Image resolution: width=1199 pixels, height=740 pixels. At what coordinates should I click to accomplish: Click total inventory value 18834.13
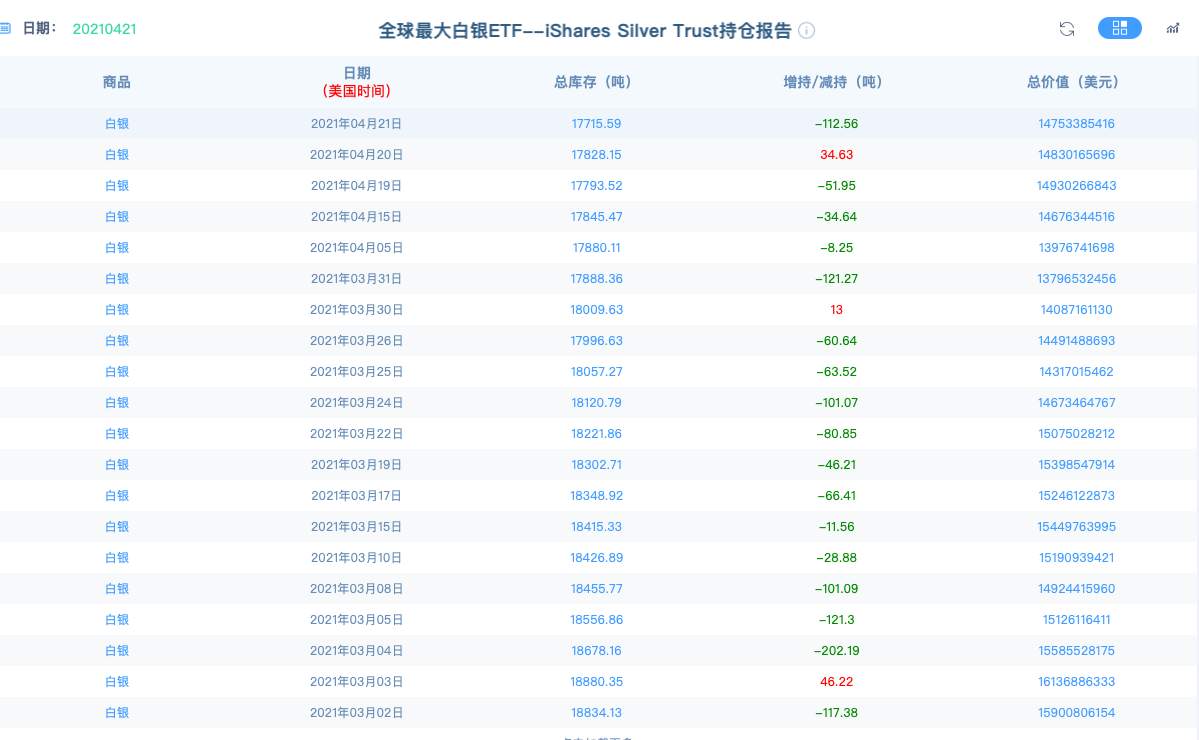click(x=596, y=712)
